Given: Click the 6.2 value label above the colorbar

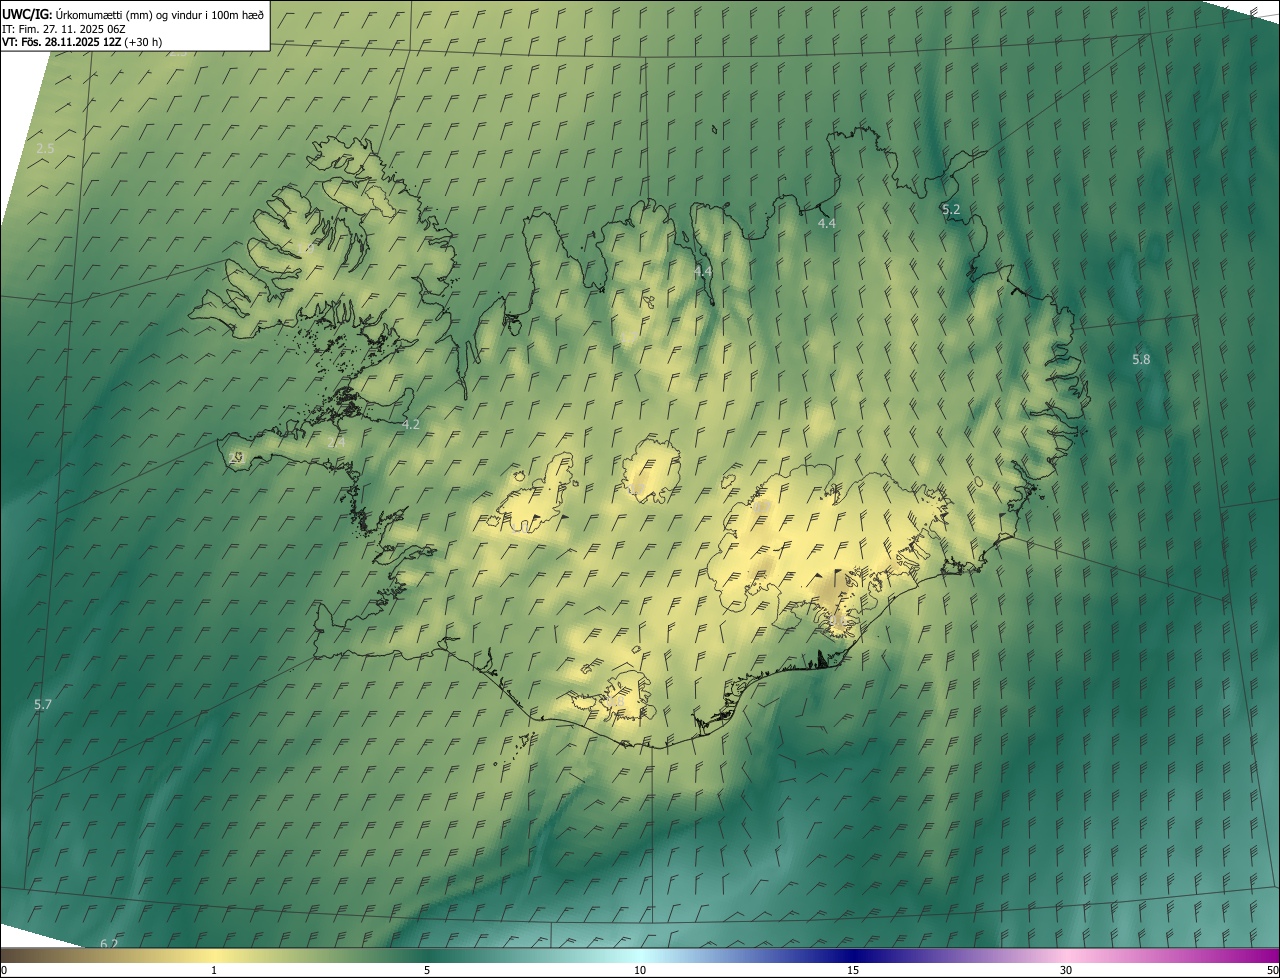Looking at the screenshot, I should (109, 943).
